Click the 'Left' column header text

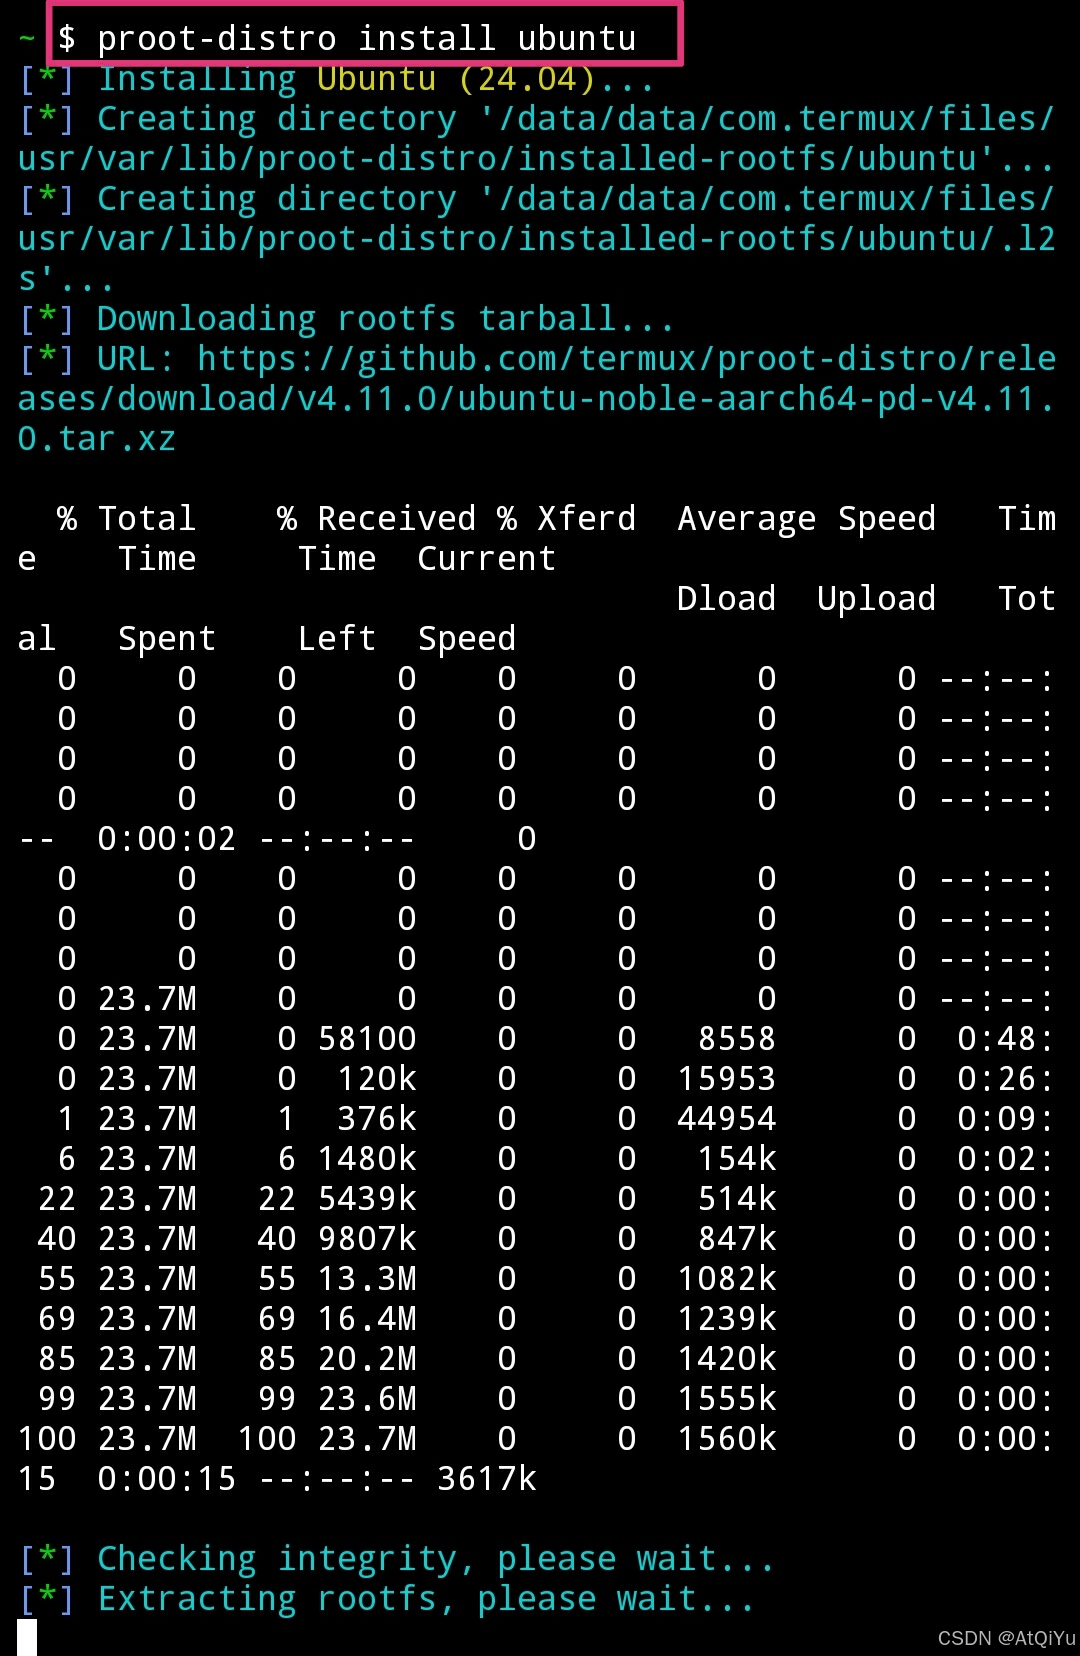point(337,638)
